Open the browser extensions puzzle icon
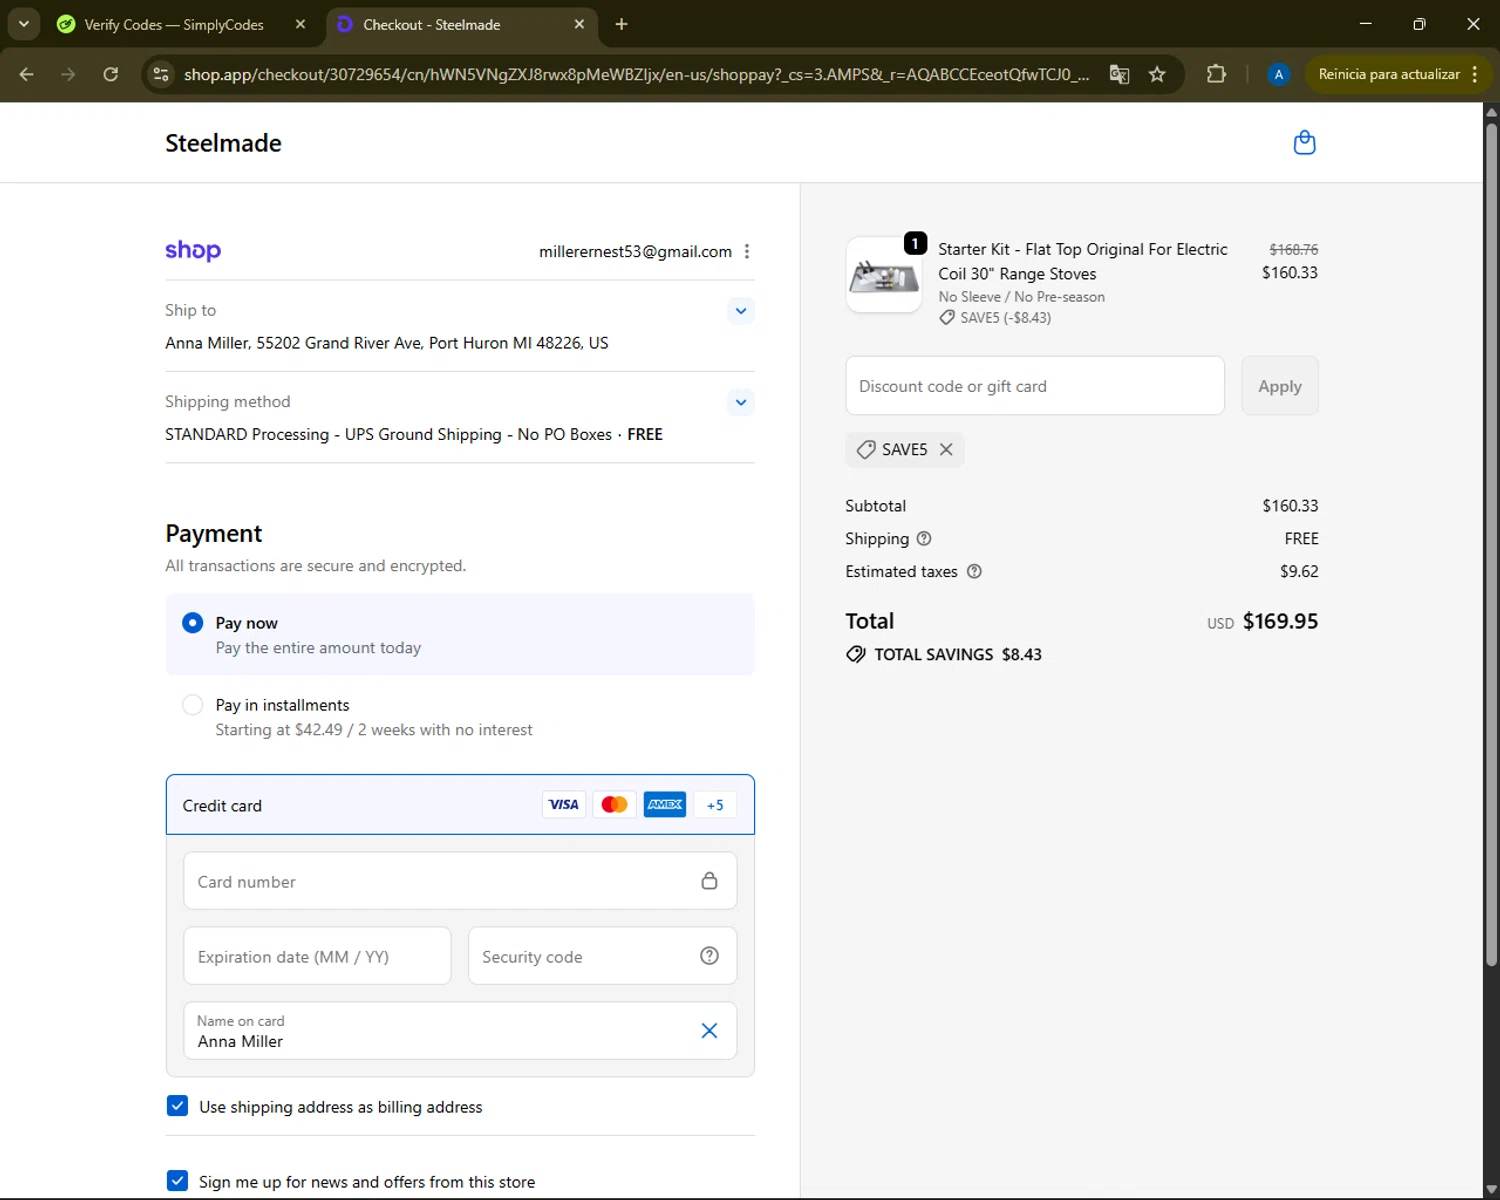Image resolution: width=1500 pixels, height=1200 pixels. click(x=1216, y=74)
